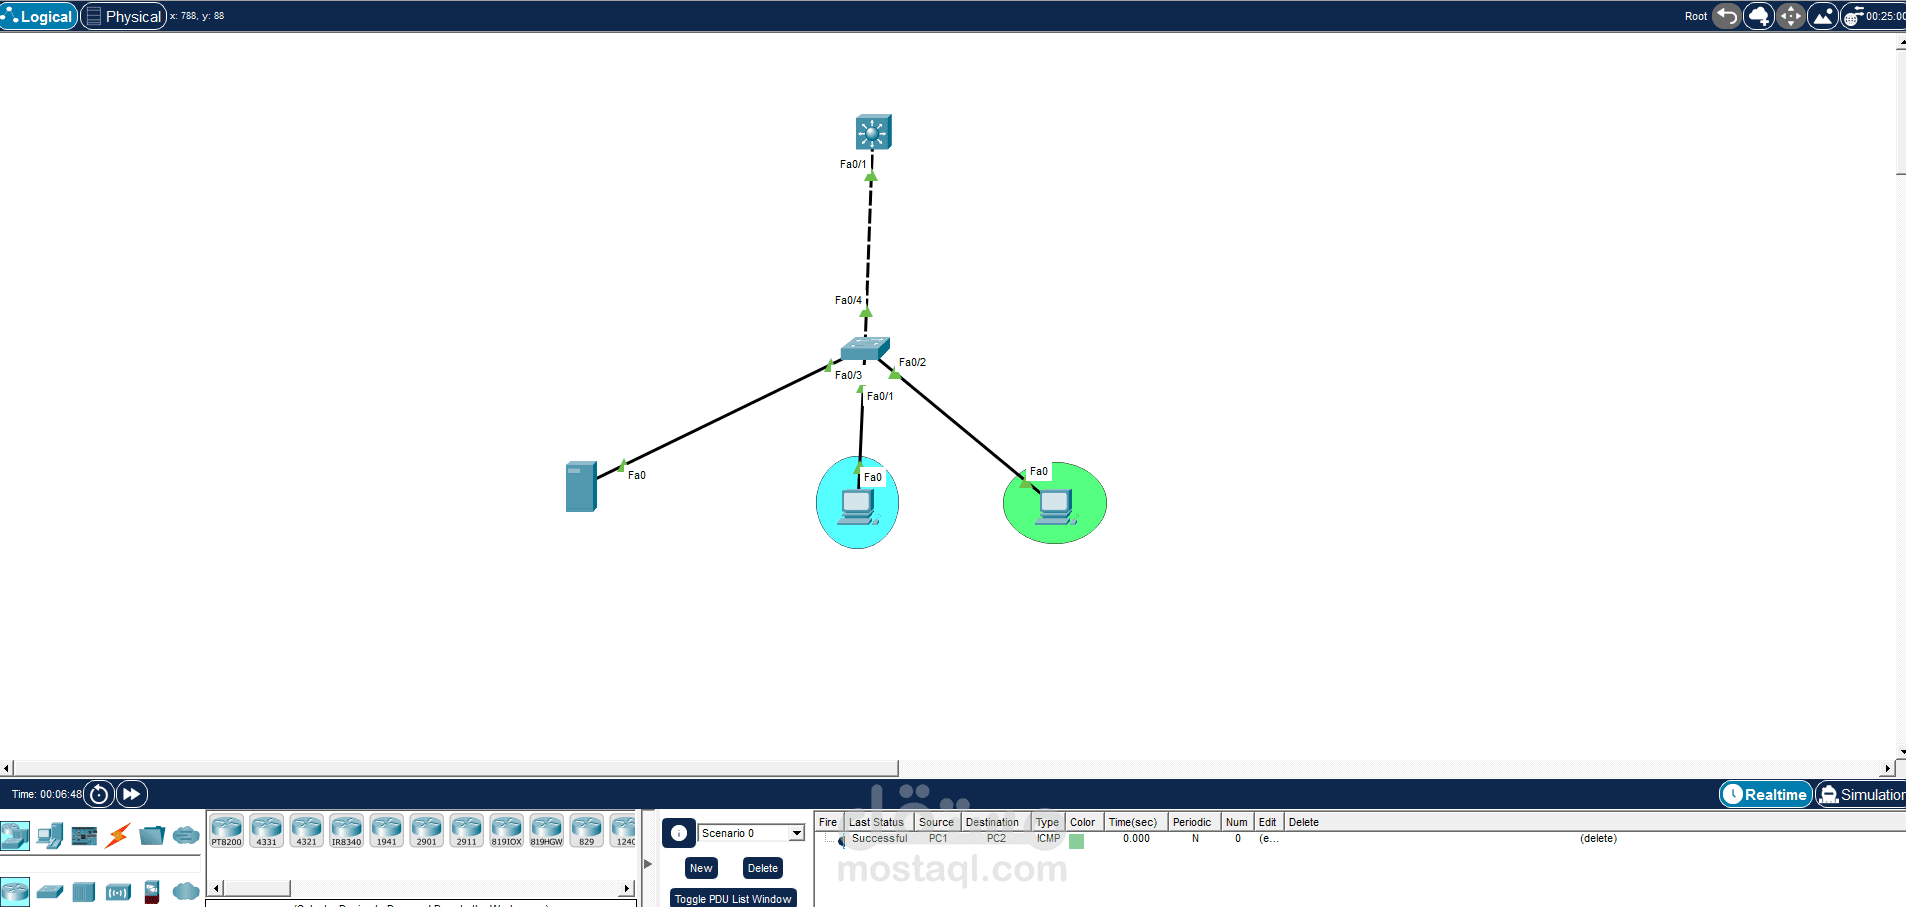Viewport: 1906px width, 907px height.
Task: Click the Set Tiled Background image icon
Action: (x=1823, y=16)
